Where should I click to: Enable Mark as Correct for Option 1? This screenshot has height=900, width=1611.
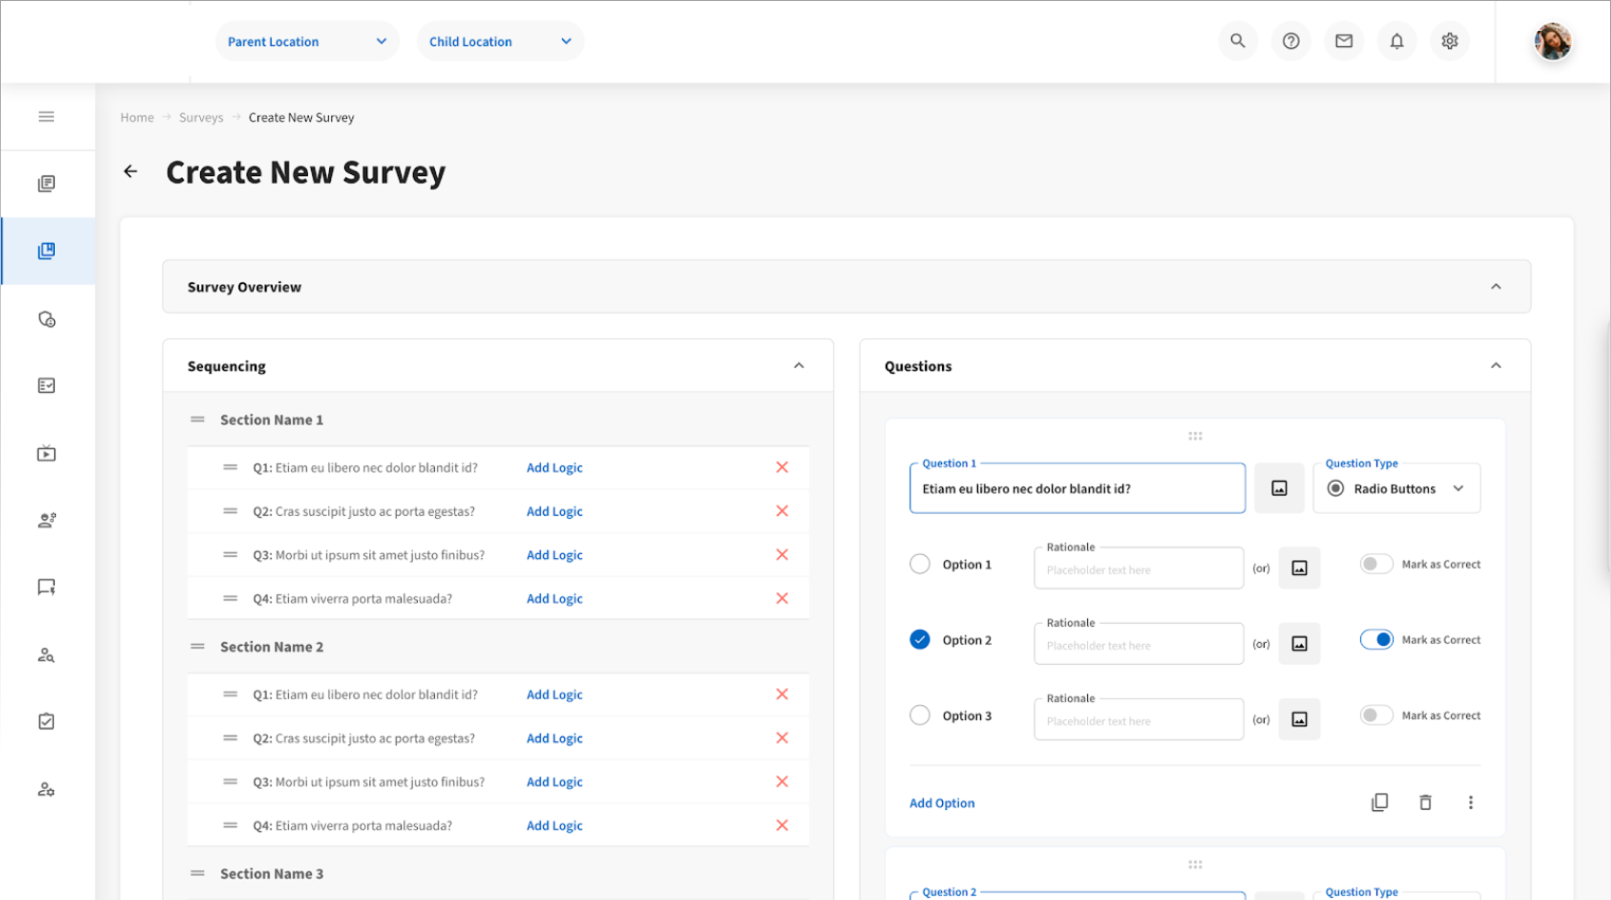[x=1376, y=564]
